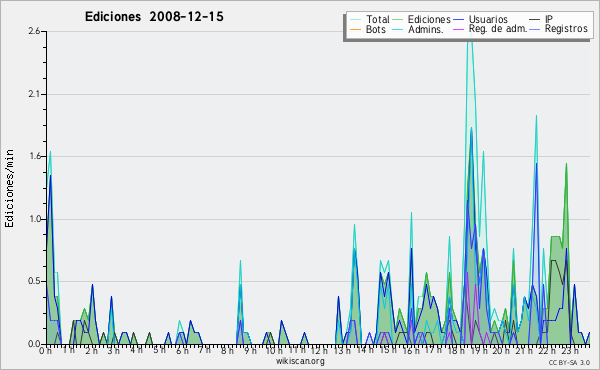Click the 'Reg. de adm.' legend label
This screenshot has height=370, width=600.
click(x=498, y=29)
